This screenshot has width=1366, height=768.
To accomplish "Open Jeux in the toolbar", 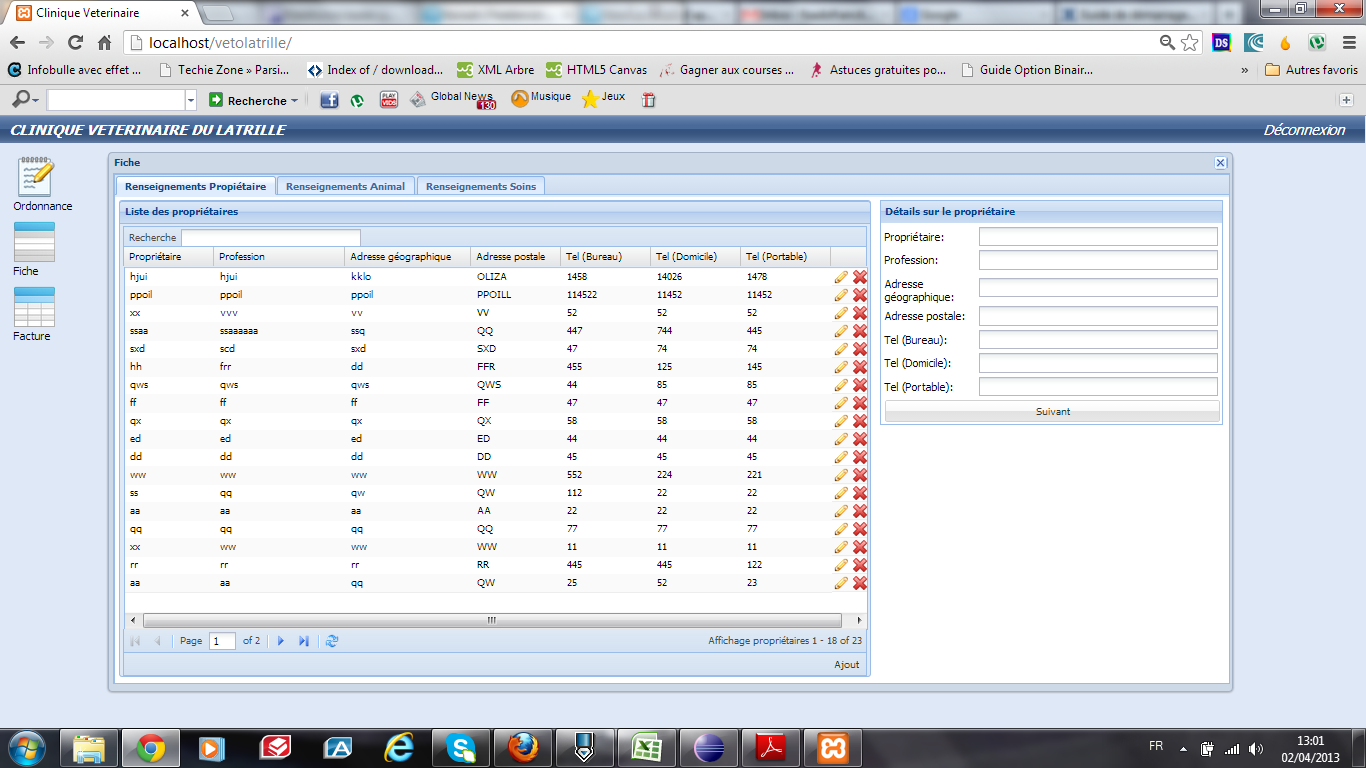I will tap(604, 99).
